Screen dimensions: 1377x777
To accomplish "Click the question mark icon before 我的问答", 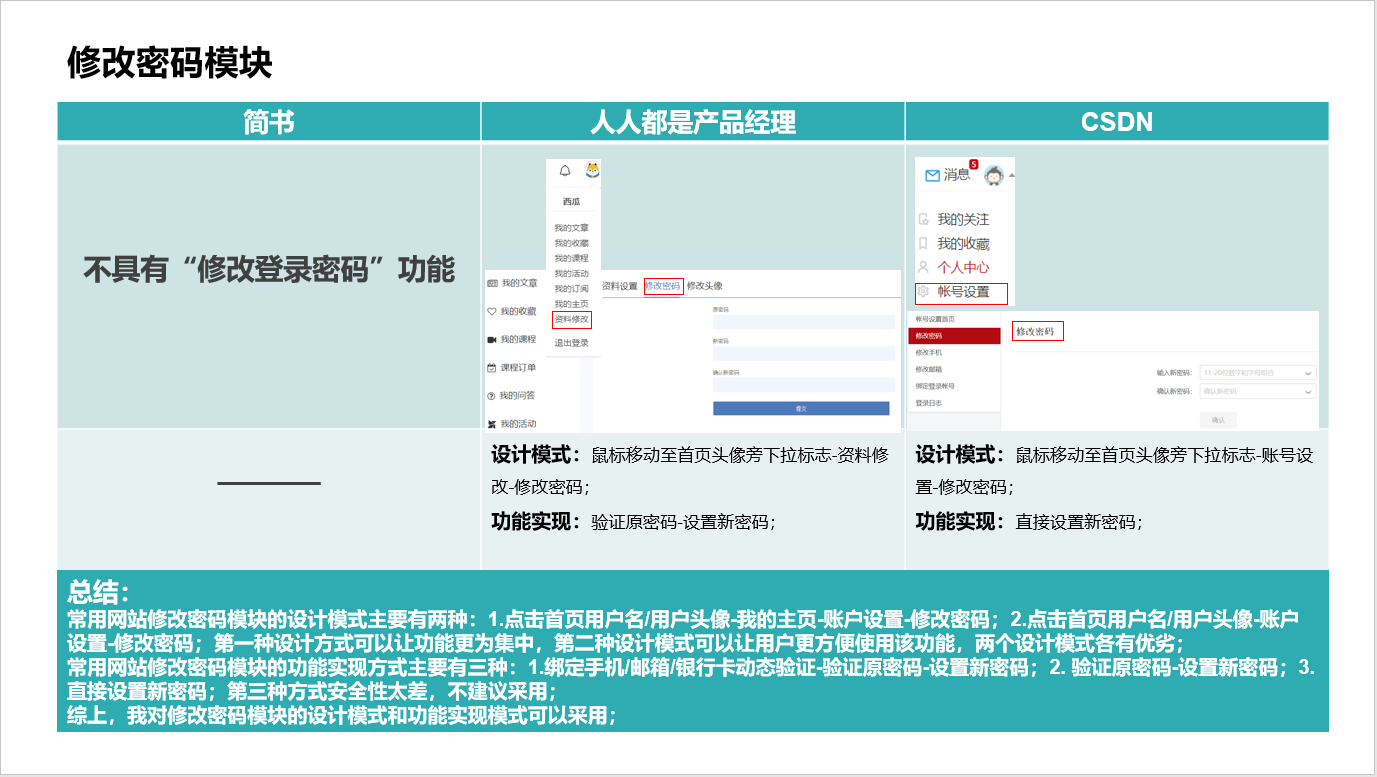I will 492,396.
